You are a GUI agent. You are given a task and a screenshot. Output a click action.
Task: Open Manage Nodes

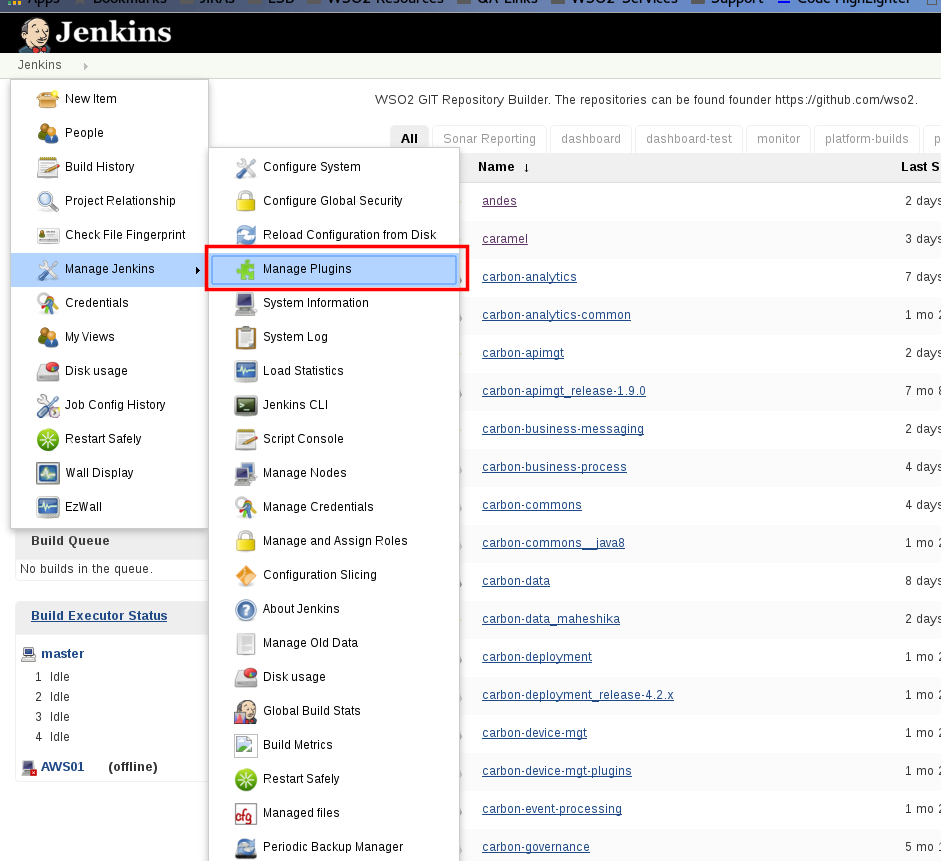[x=305, y=472]
